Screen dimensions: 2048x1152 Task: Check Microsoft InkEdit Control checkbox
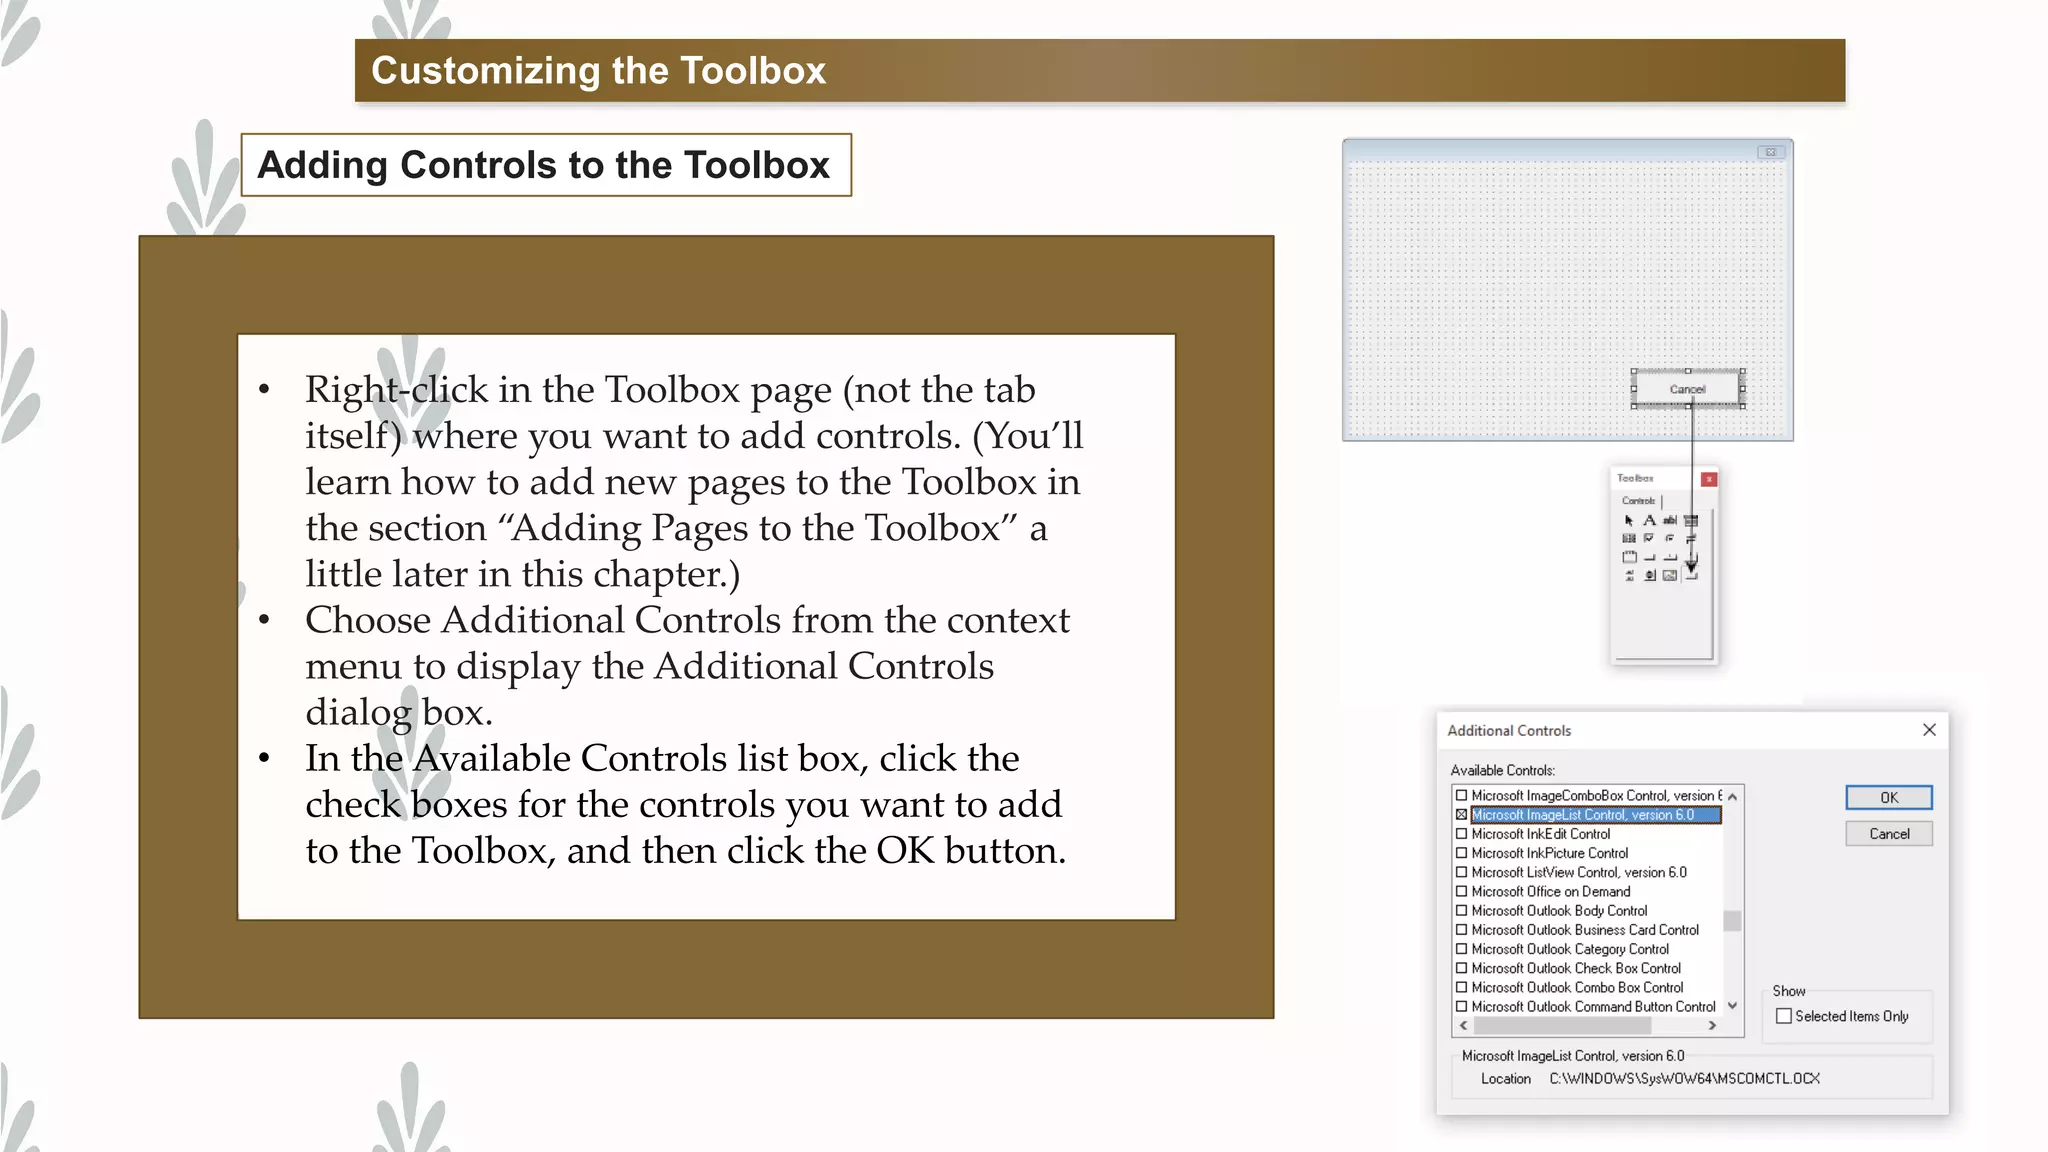(x=1461, y=834)
